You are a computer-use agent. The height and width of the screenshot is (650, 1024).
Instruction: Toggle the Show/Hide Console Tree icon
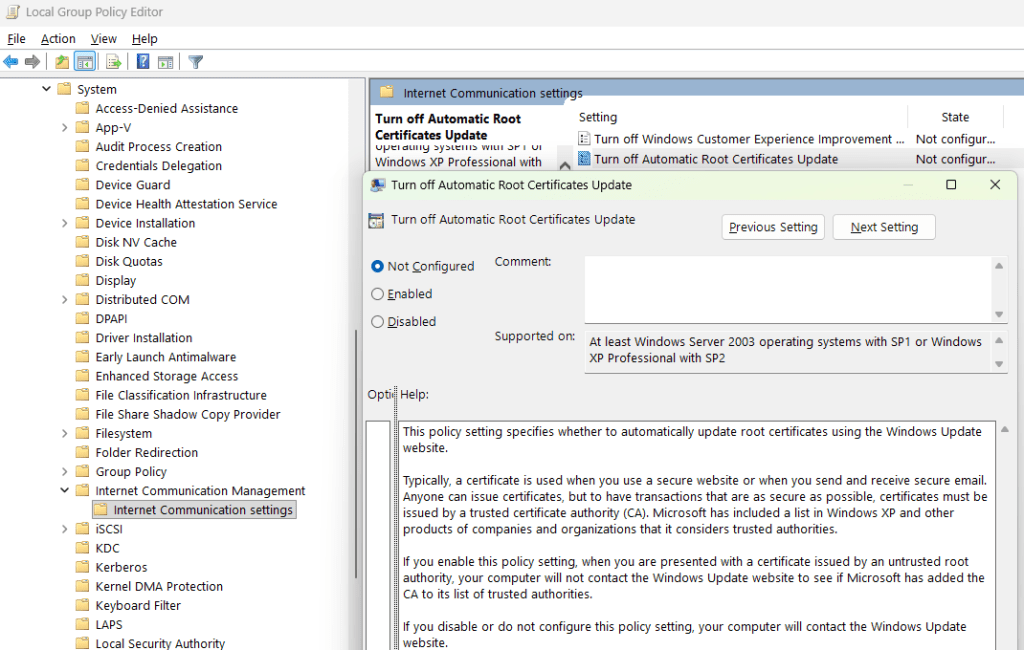[85, 62]
